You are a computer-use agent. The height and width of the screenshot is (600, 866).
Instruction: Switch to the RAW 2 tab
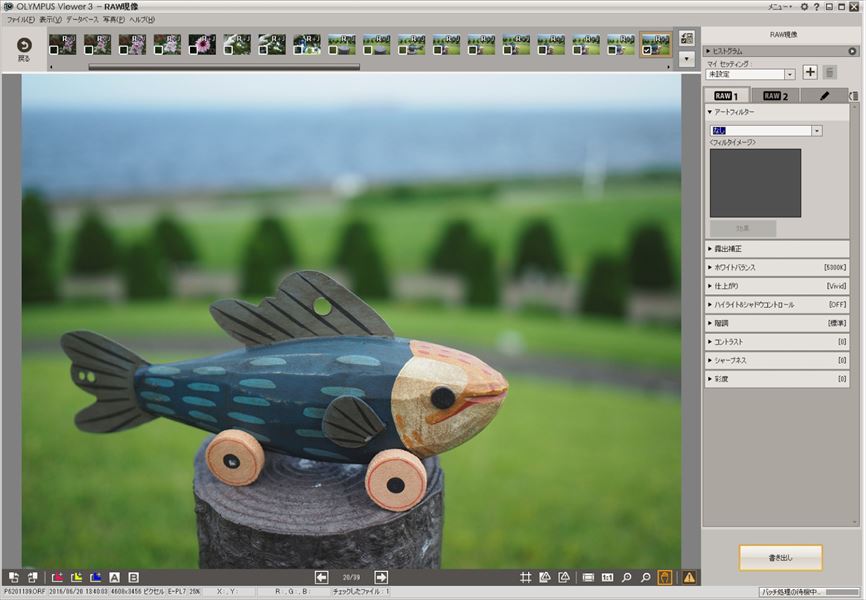[x=775, y=96]
